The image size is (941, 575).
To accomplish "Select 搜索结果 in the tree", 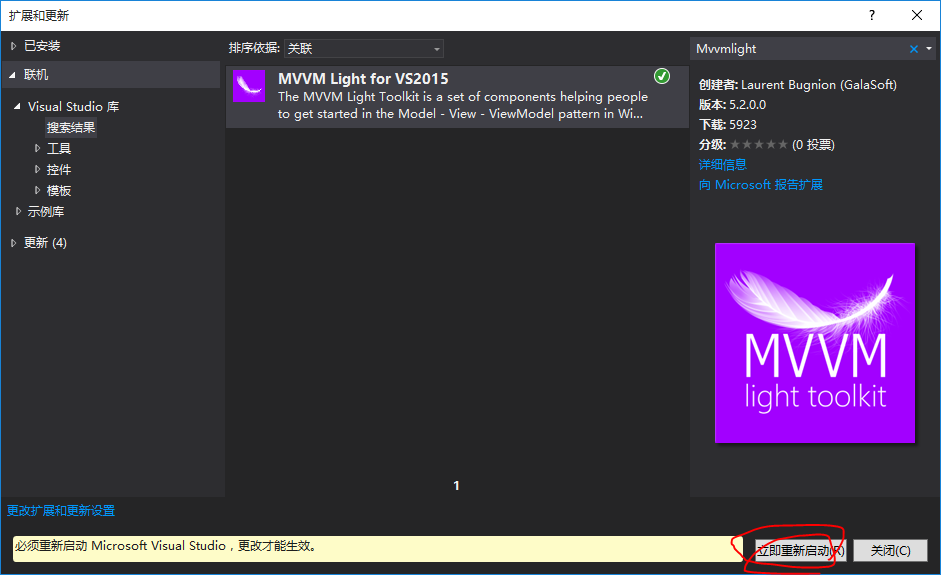I will click(71, 127).
